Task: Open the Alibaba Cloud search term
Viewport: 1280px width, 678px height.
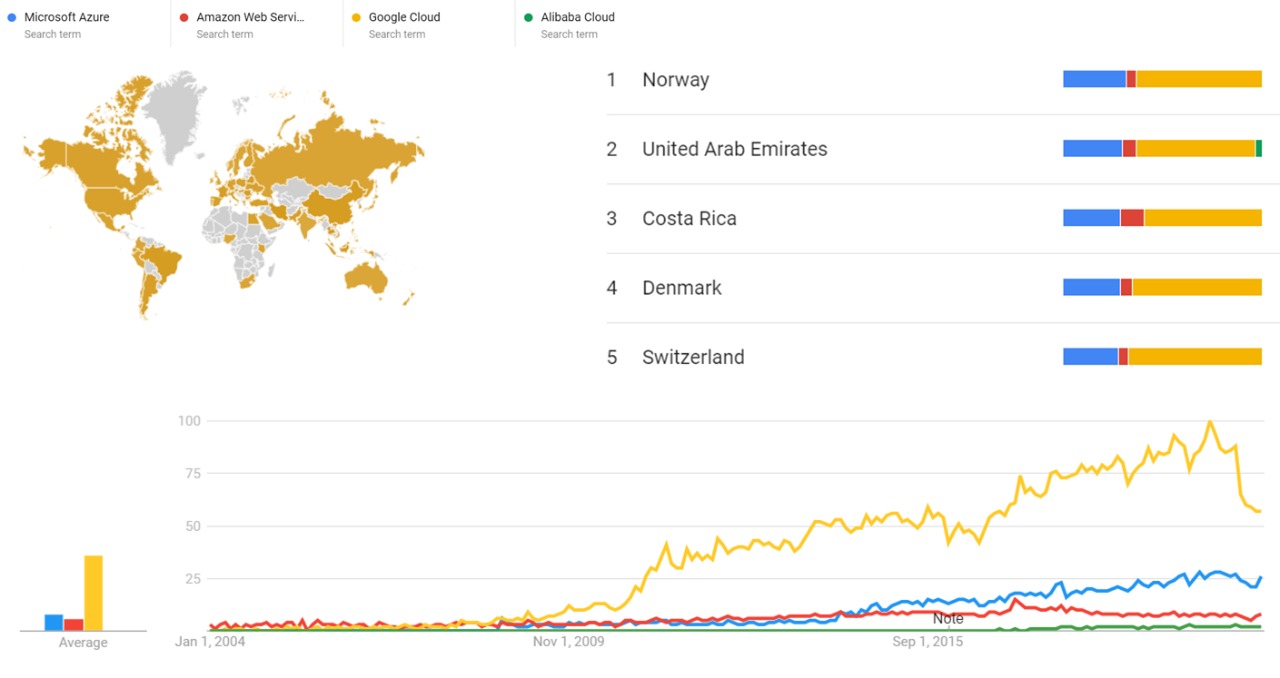Action: pos(578,18)
